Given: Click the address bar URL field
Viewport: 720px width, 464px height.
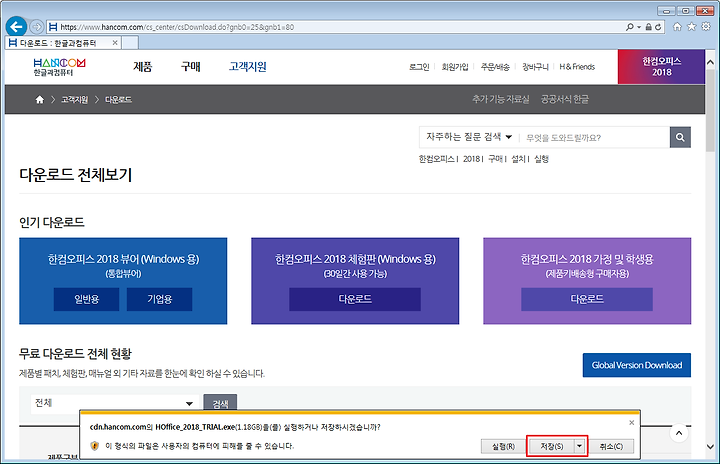Looking at the screenshot, I should pyautogui.click(x=335, y=27).
